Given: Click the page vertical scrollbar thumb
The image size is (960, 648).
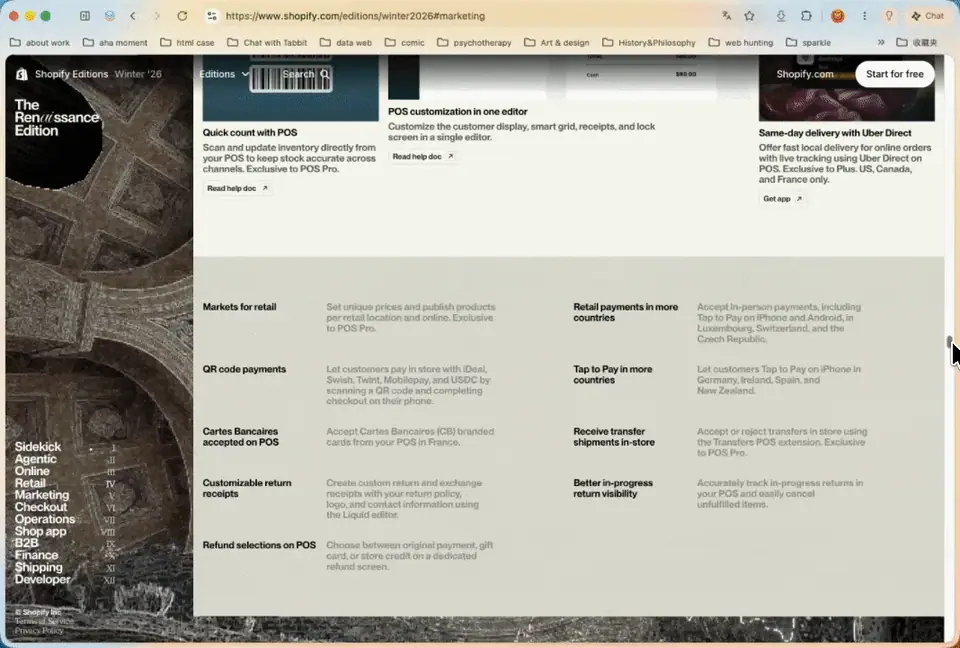Looking at the screenshot, I should [950, 341].
